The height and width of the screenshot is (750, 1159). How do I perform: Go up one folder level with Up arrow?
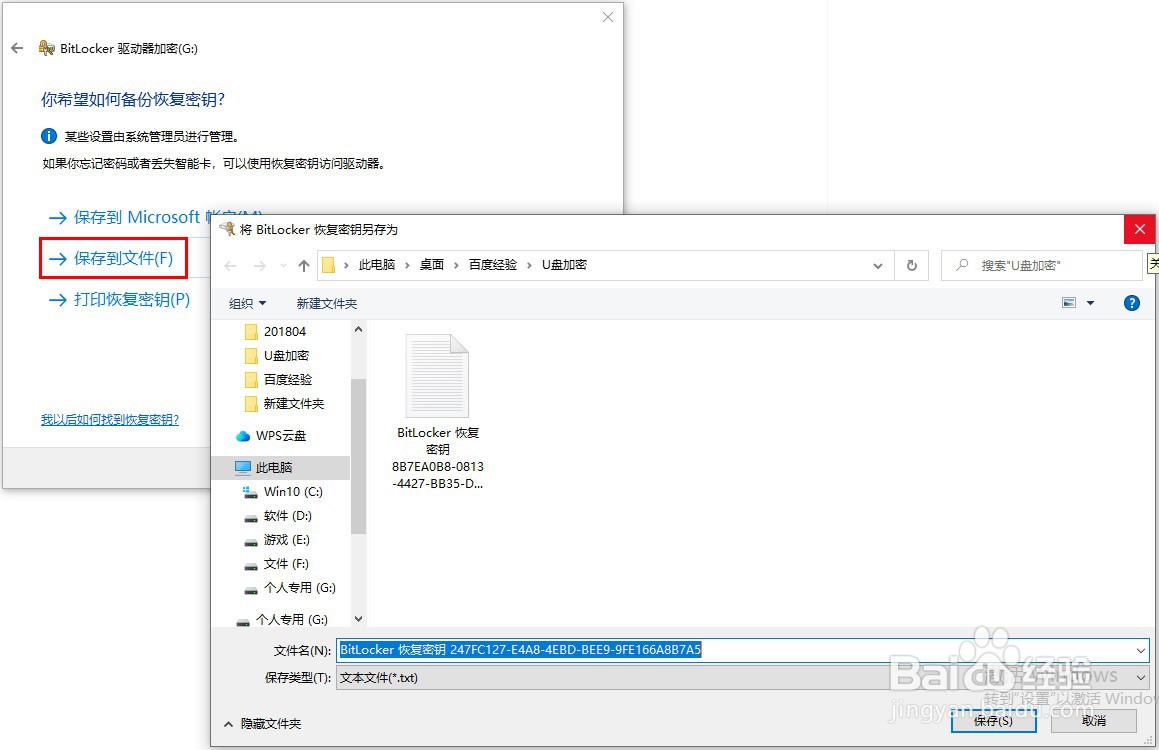pyautogui.click(x=304, y=265)
